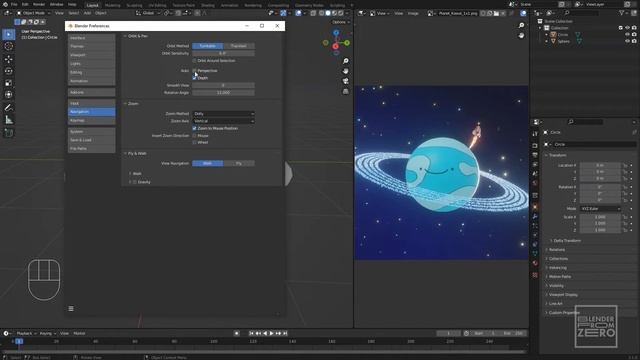Image resolution: width=640 pixels, height=360 pixels.
Task: Open the Material properties tab icon
Action: pyautogui.click(x=535, y=263)
